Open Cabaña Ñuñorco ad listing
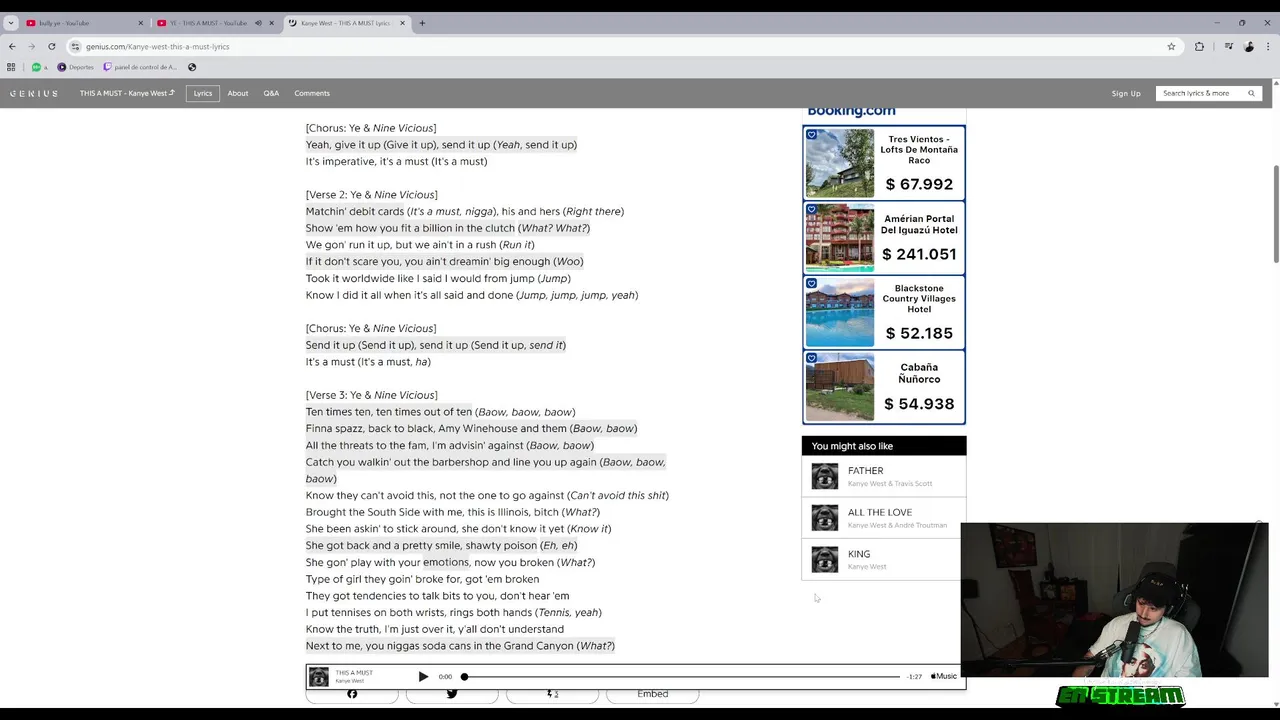This screenshot has height=720, width=1280. [x=884, y=386]
